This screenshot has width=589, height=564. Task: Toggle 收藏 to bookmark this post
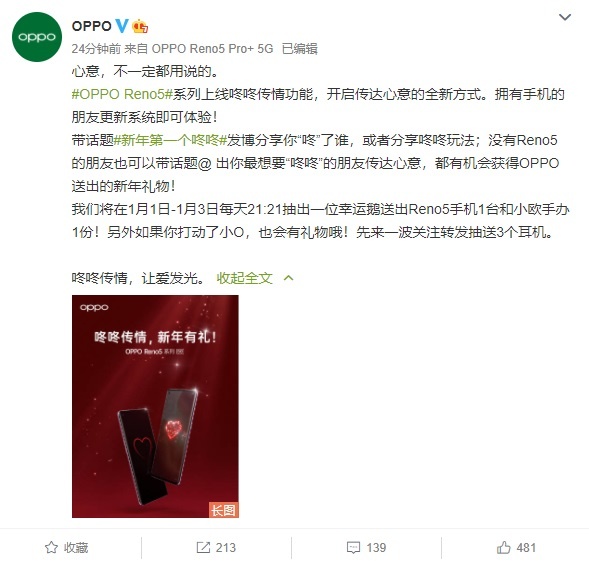[66, 547]
